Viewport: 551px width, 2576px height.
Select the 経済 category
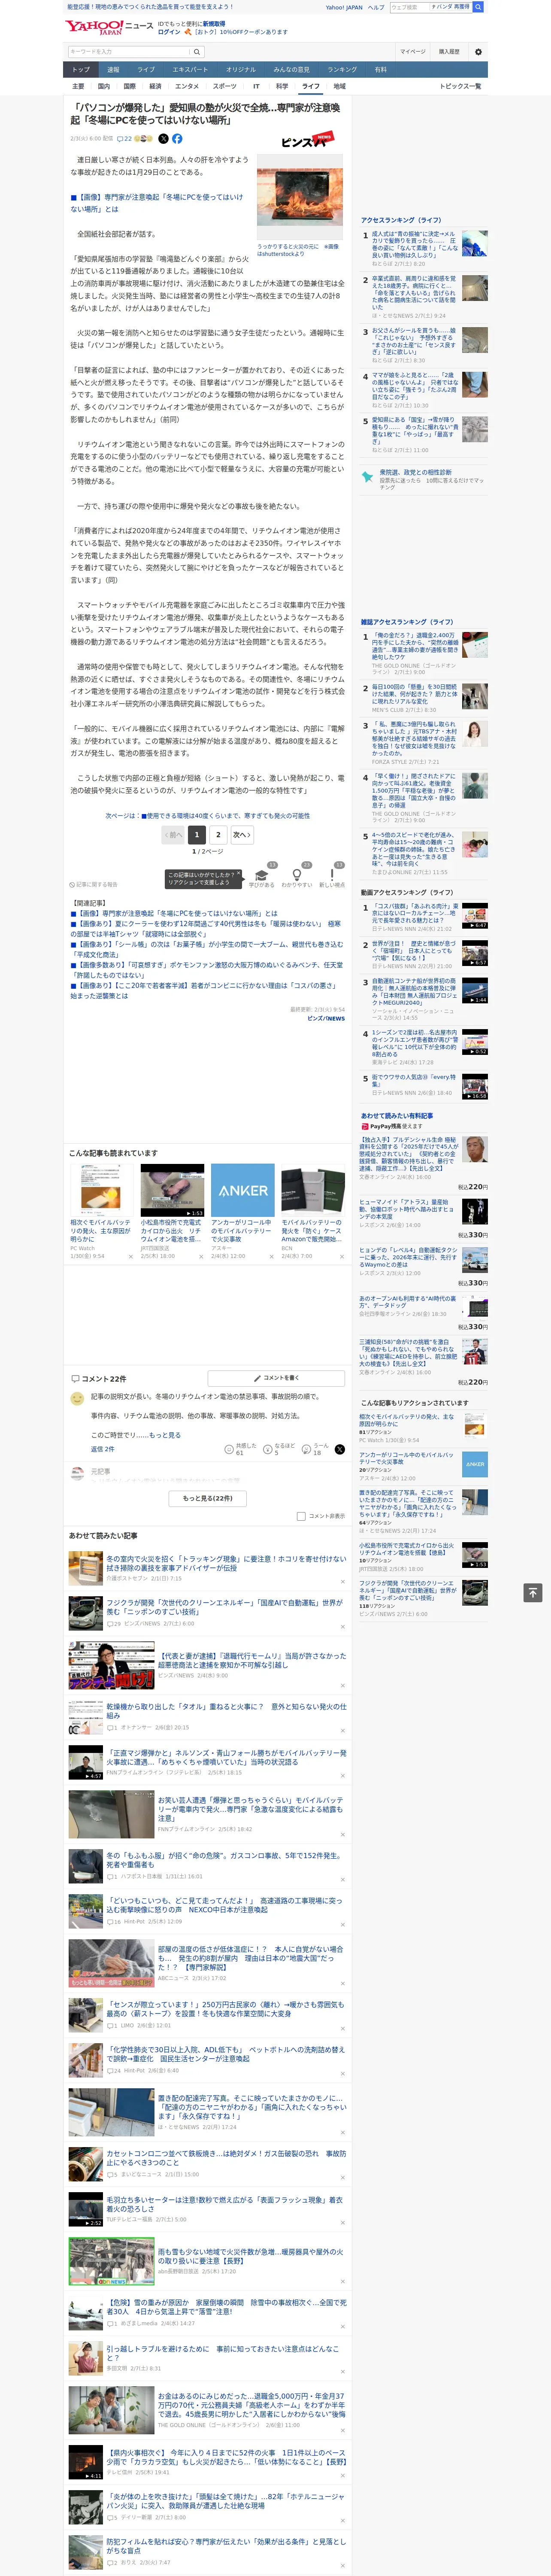coord(155,86)
